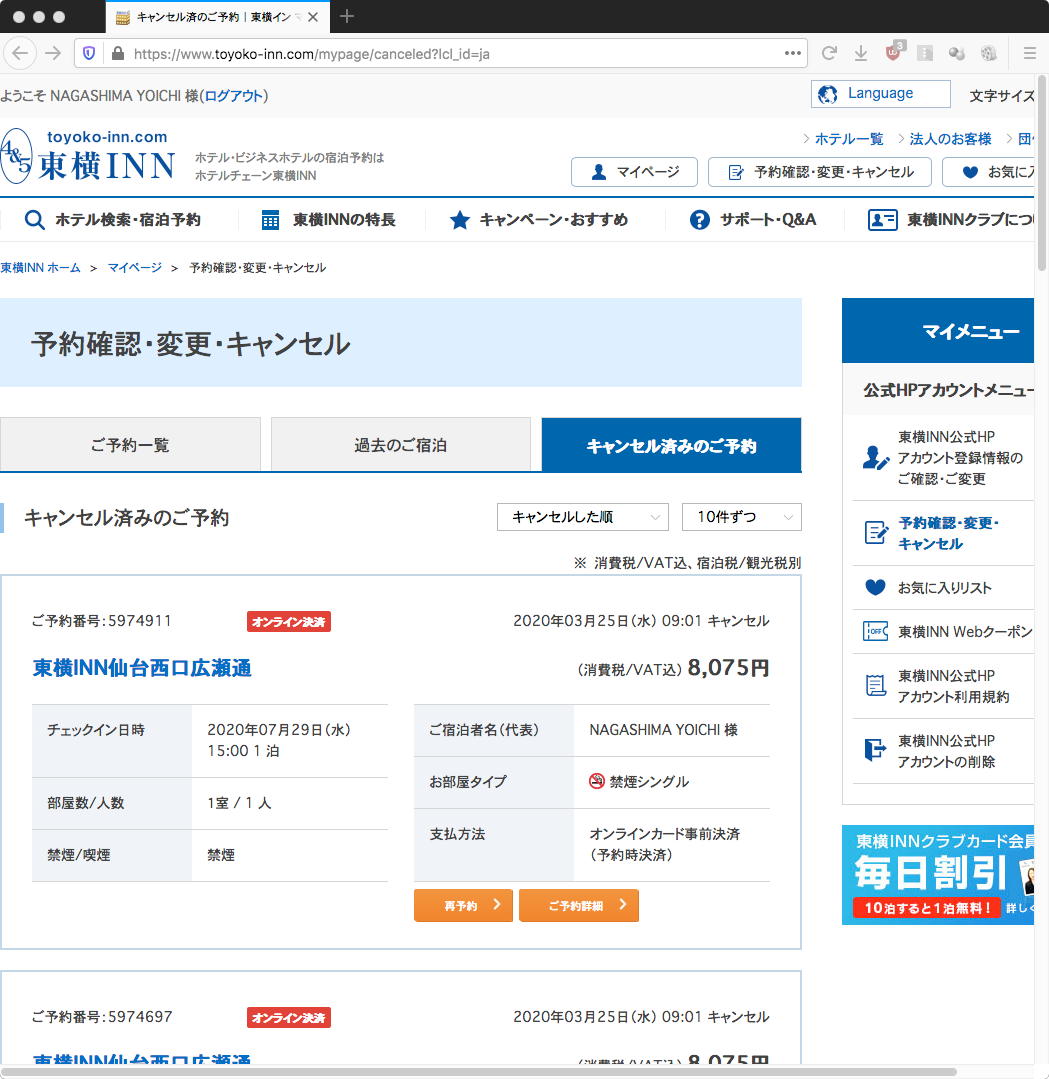Click the Webクーポン coupon icon
The image size is (1049, 1079).
coord(875,631)
